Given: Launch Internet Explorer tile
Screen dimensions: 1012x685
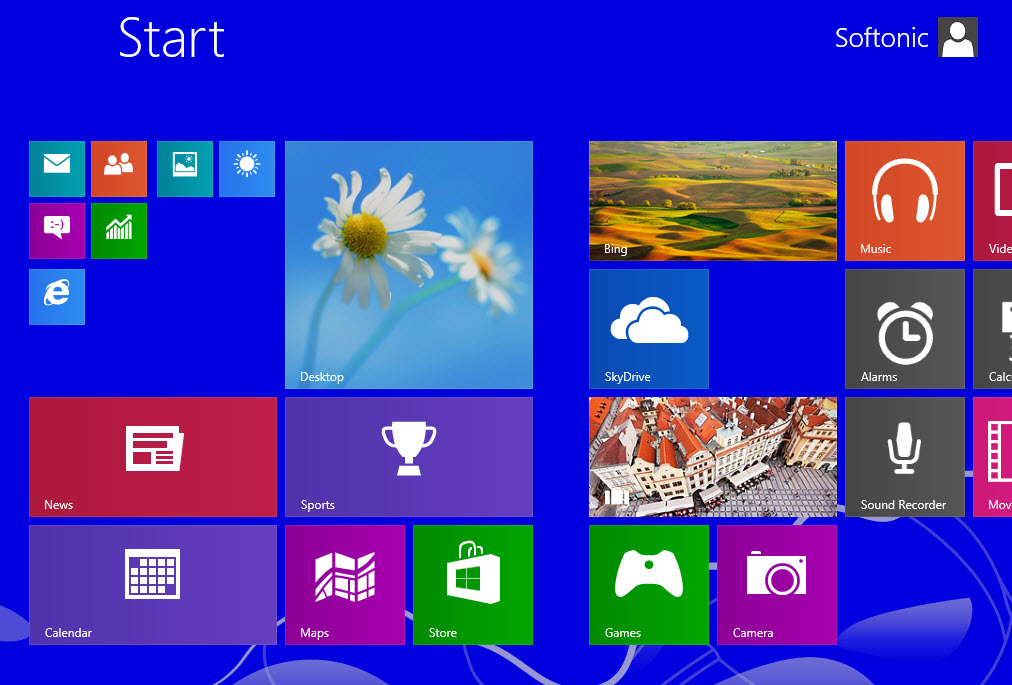Looking at the screenshot, I should coord(57,297).
